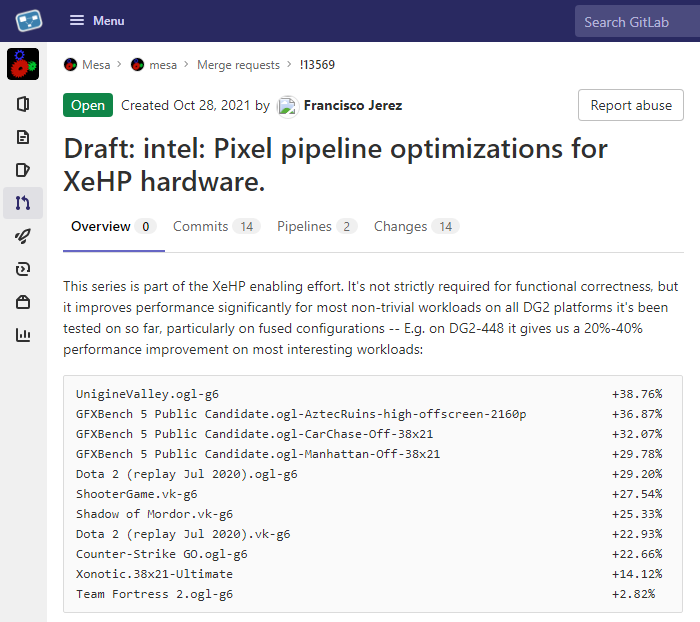This screenshot has height=622, width=700.
Task: Click the Mesa project avatar in sidebar
Action: 23,64
